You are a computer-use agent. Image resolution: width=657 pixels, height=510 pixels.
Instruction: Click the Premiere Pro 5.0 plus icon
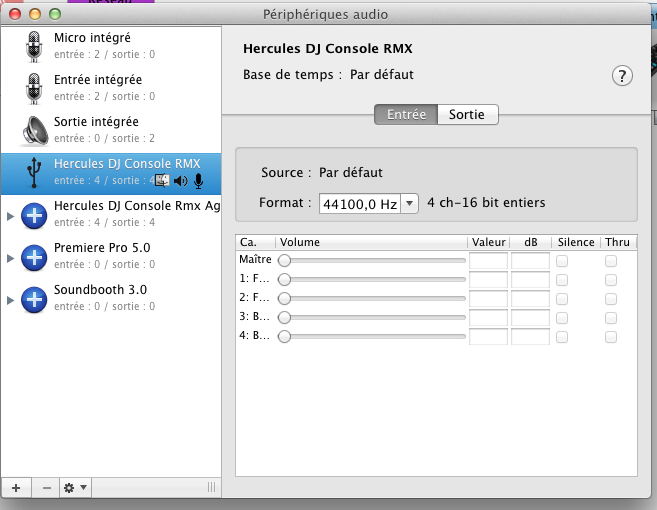[x=34, y=257]
